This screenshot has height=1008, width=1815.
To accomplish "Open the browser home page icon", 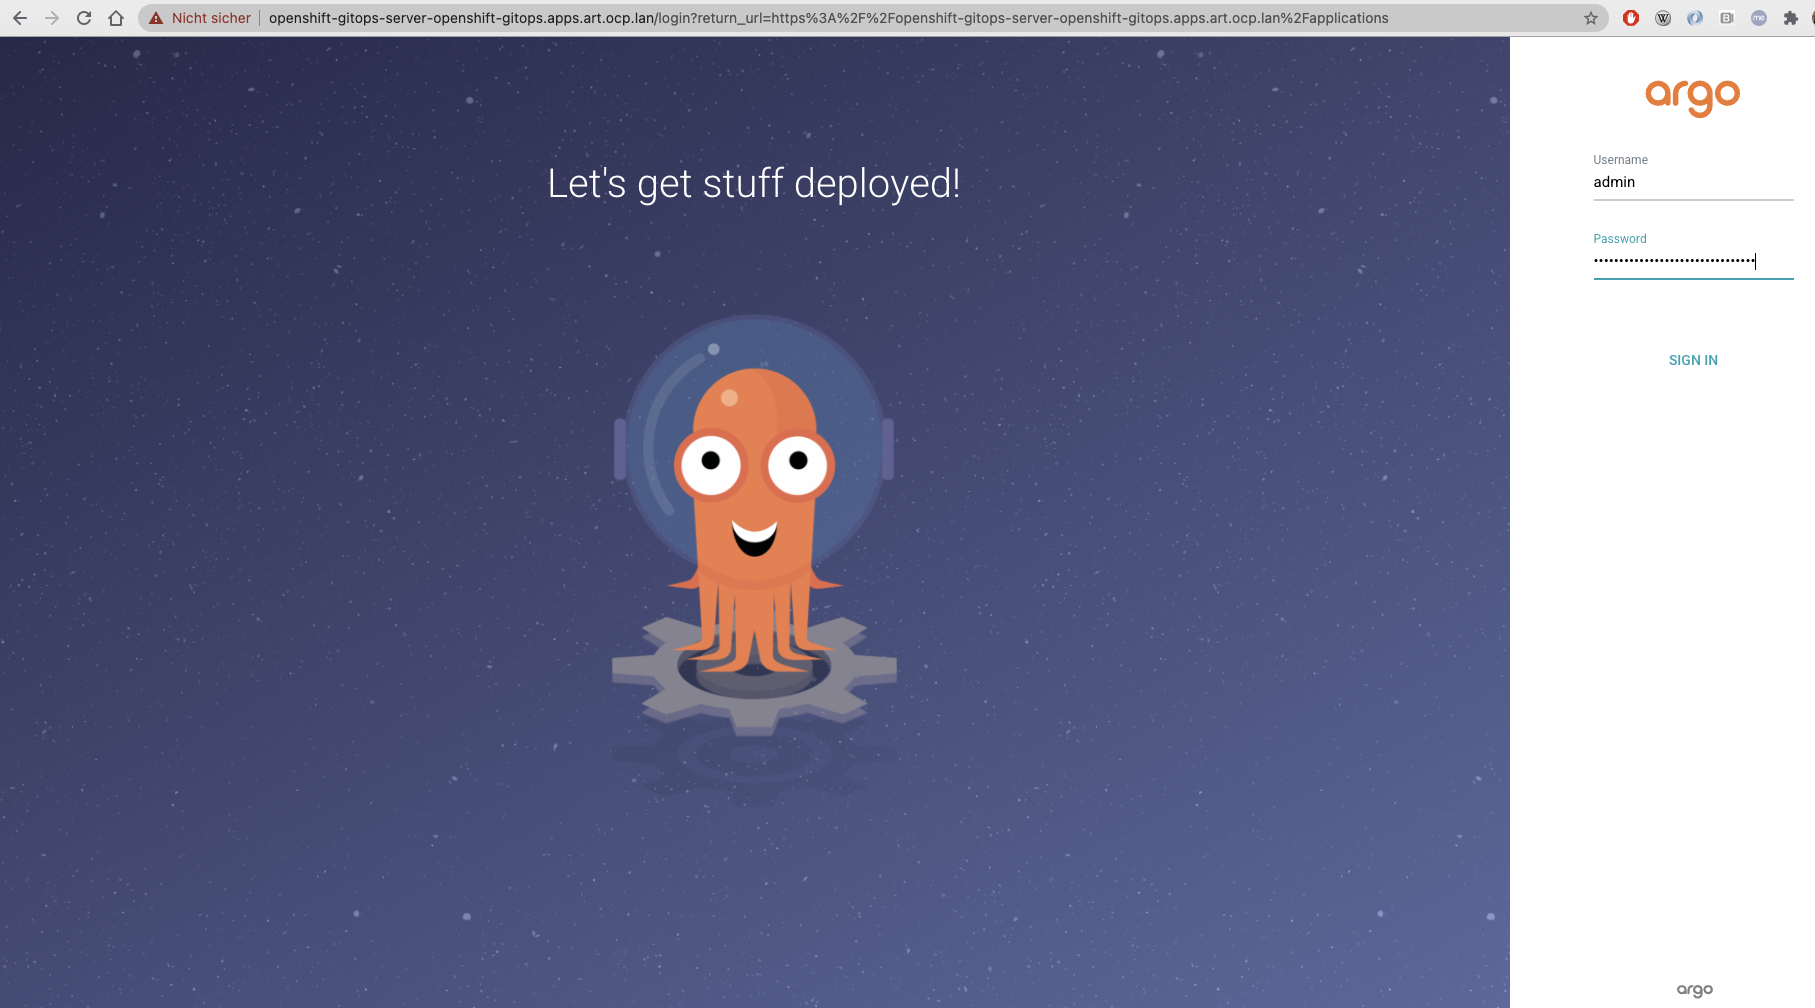I will tap(116, 18).
